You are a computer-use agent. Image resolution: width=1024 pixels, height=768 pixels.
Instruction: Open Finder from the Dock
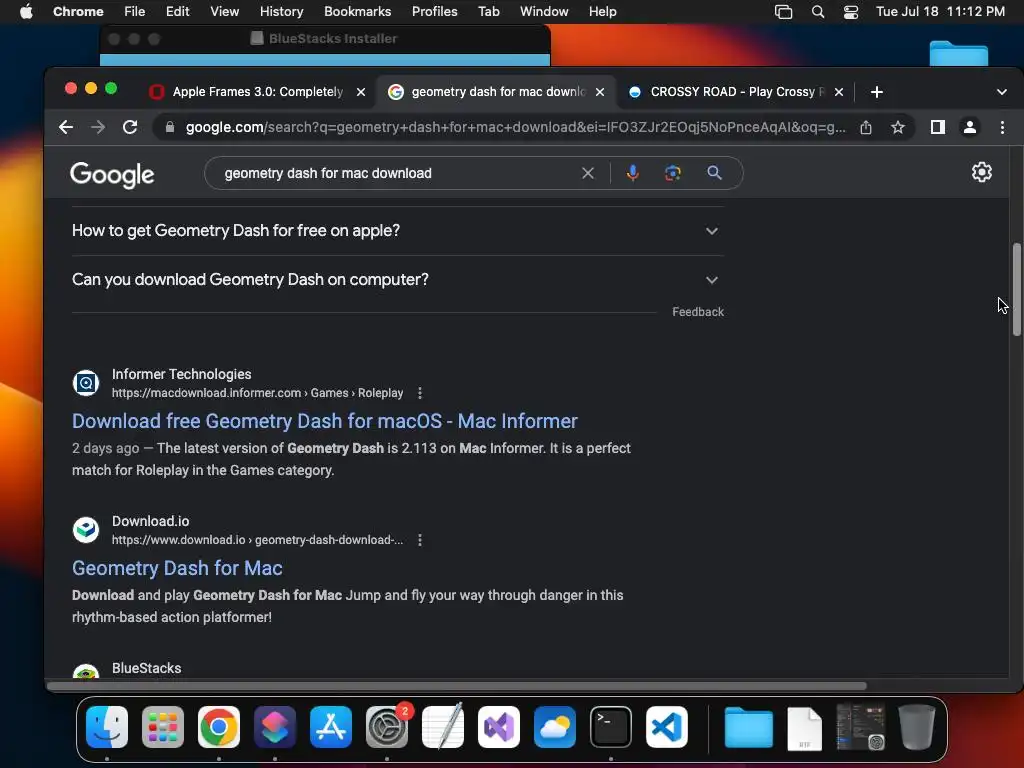point(107,727)
